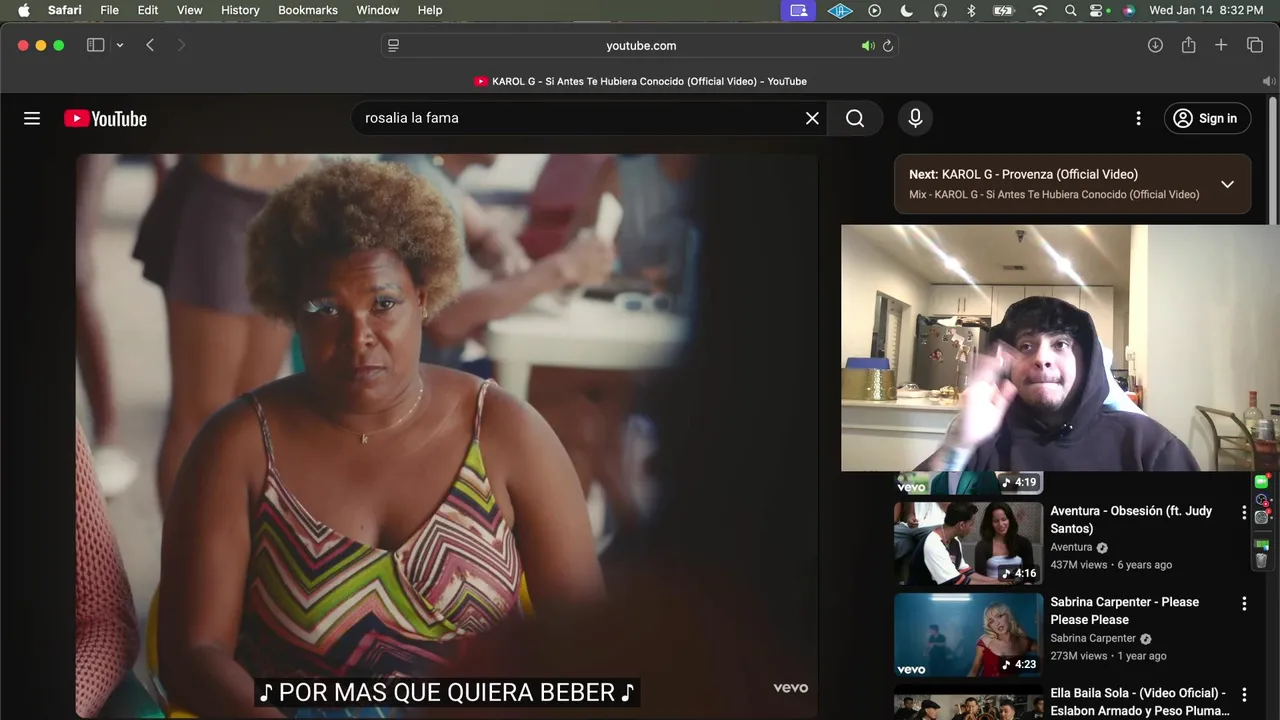Play Sabrina Carpenter Please Please Please thumbnail
The width and height of the screenshot is (1280, 720).
click(968, 635)
